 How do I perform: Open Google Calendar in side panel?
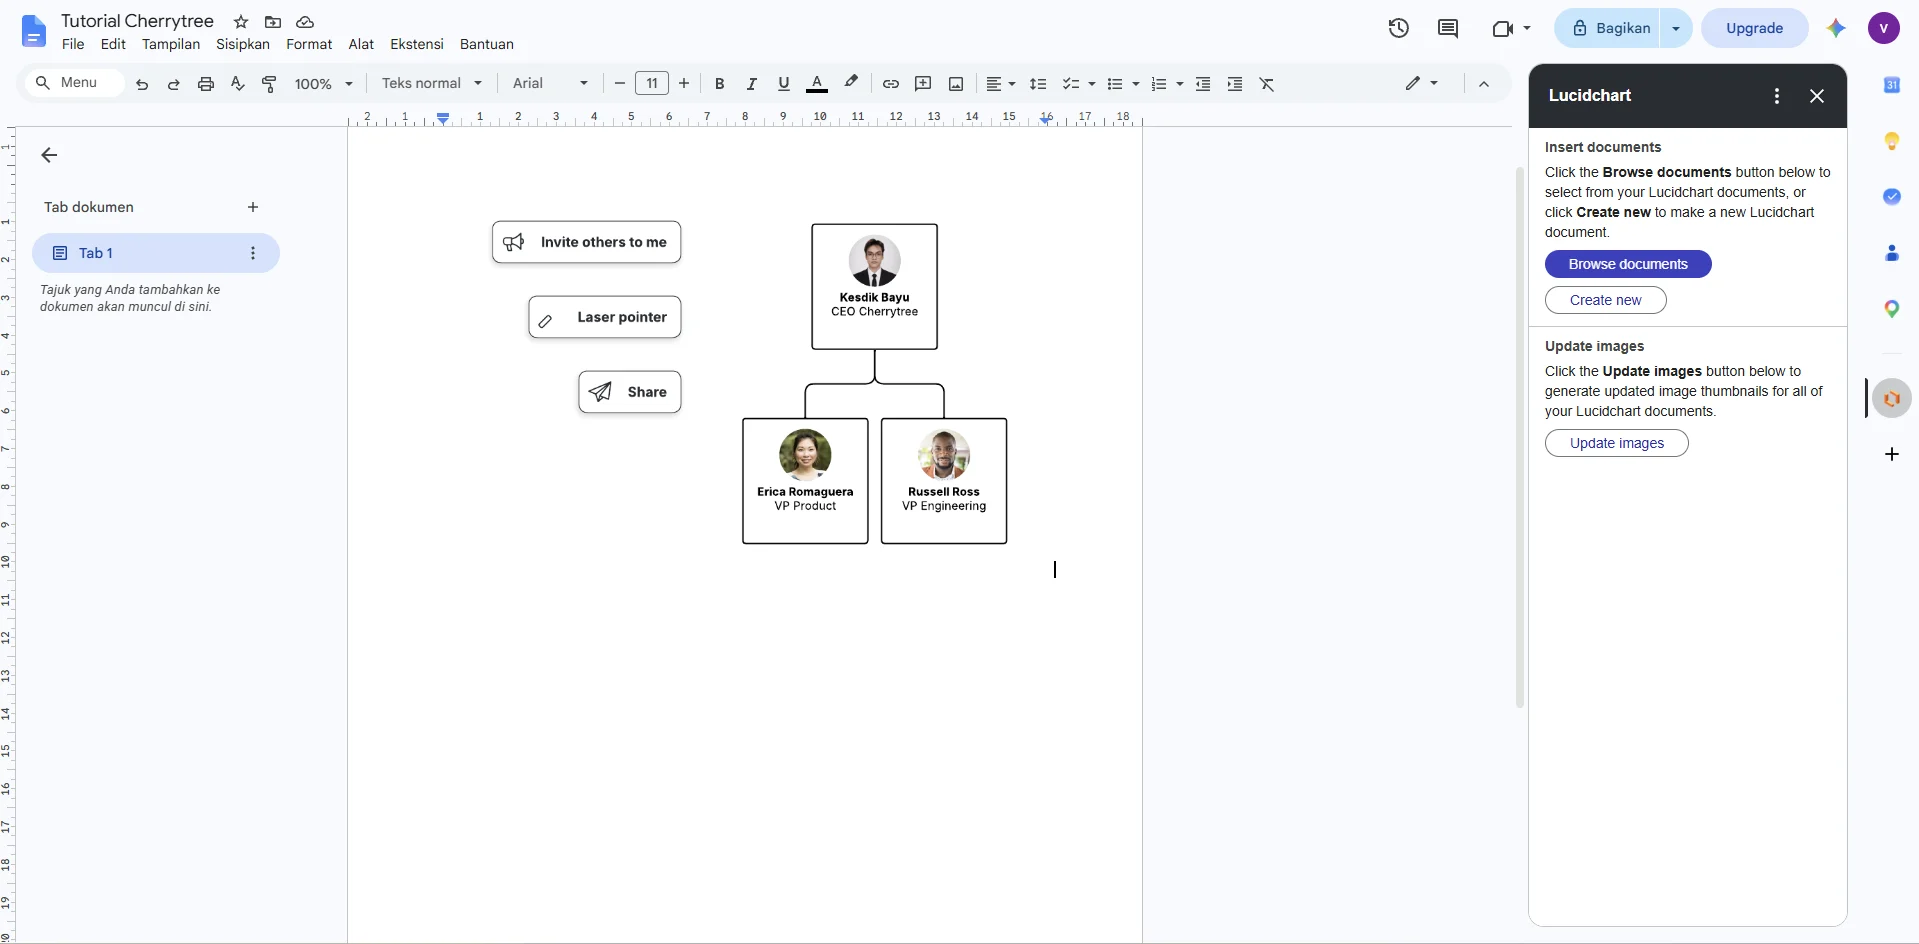1892,85
